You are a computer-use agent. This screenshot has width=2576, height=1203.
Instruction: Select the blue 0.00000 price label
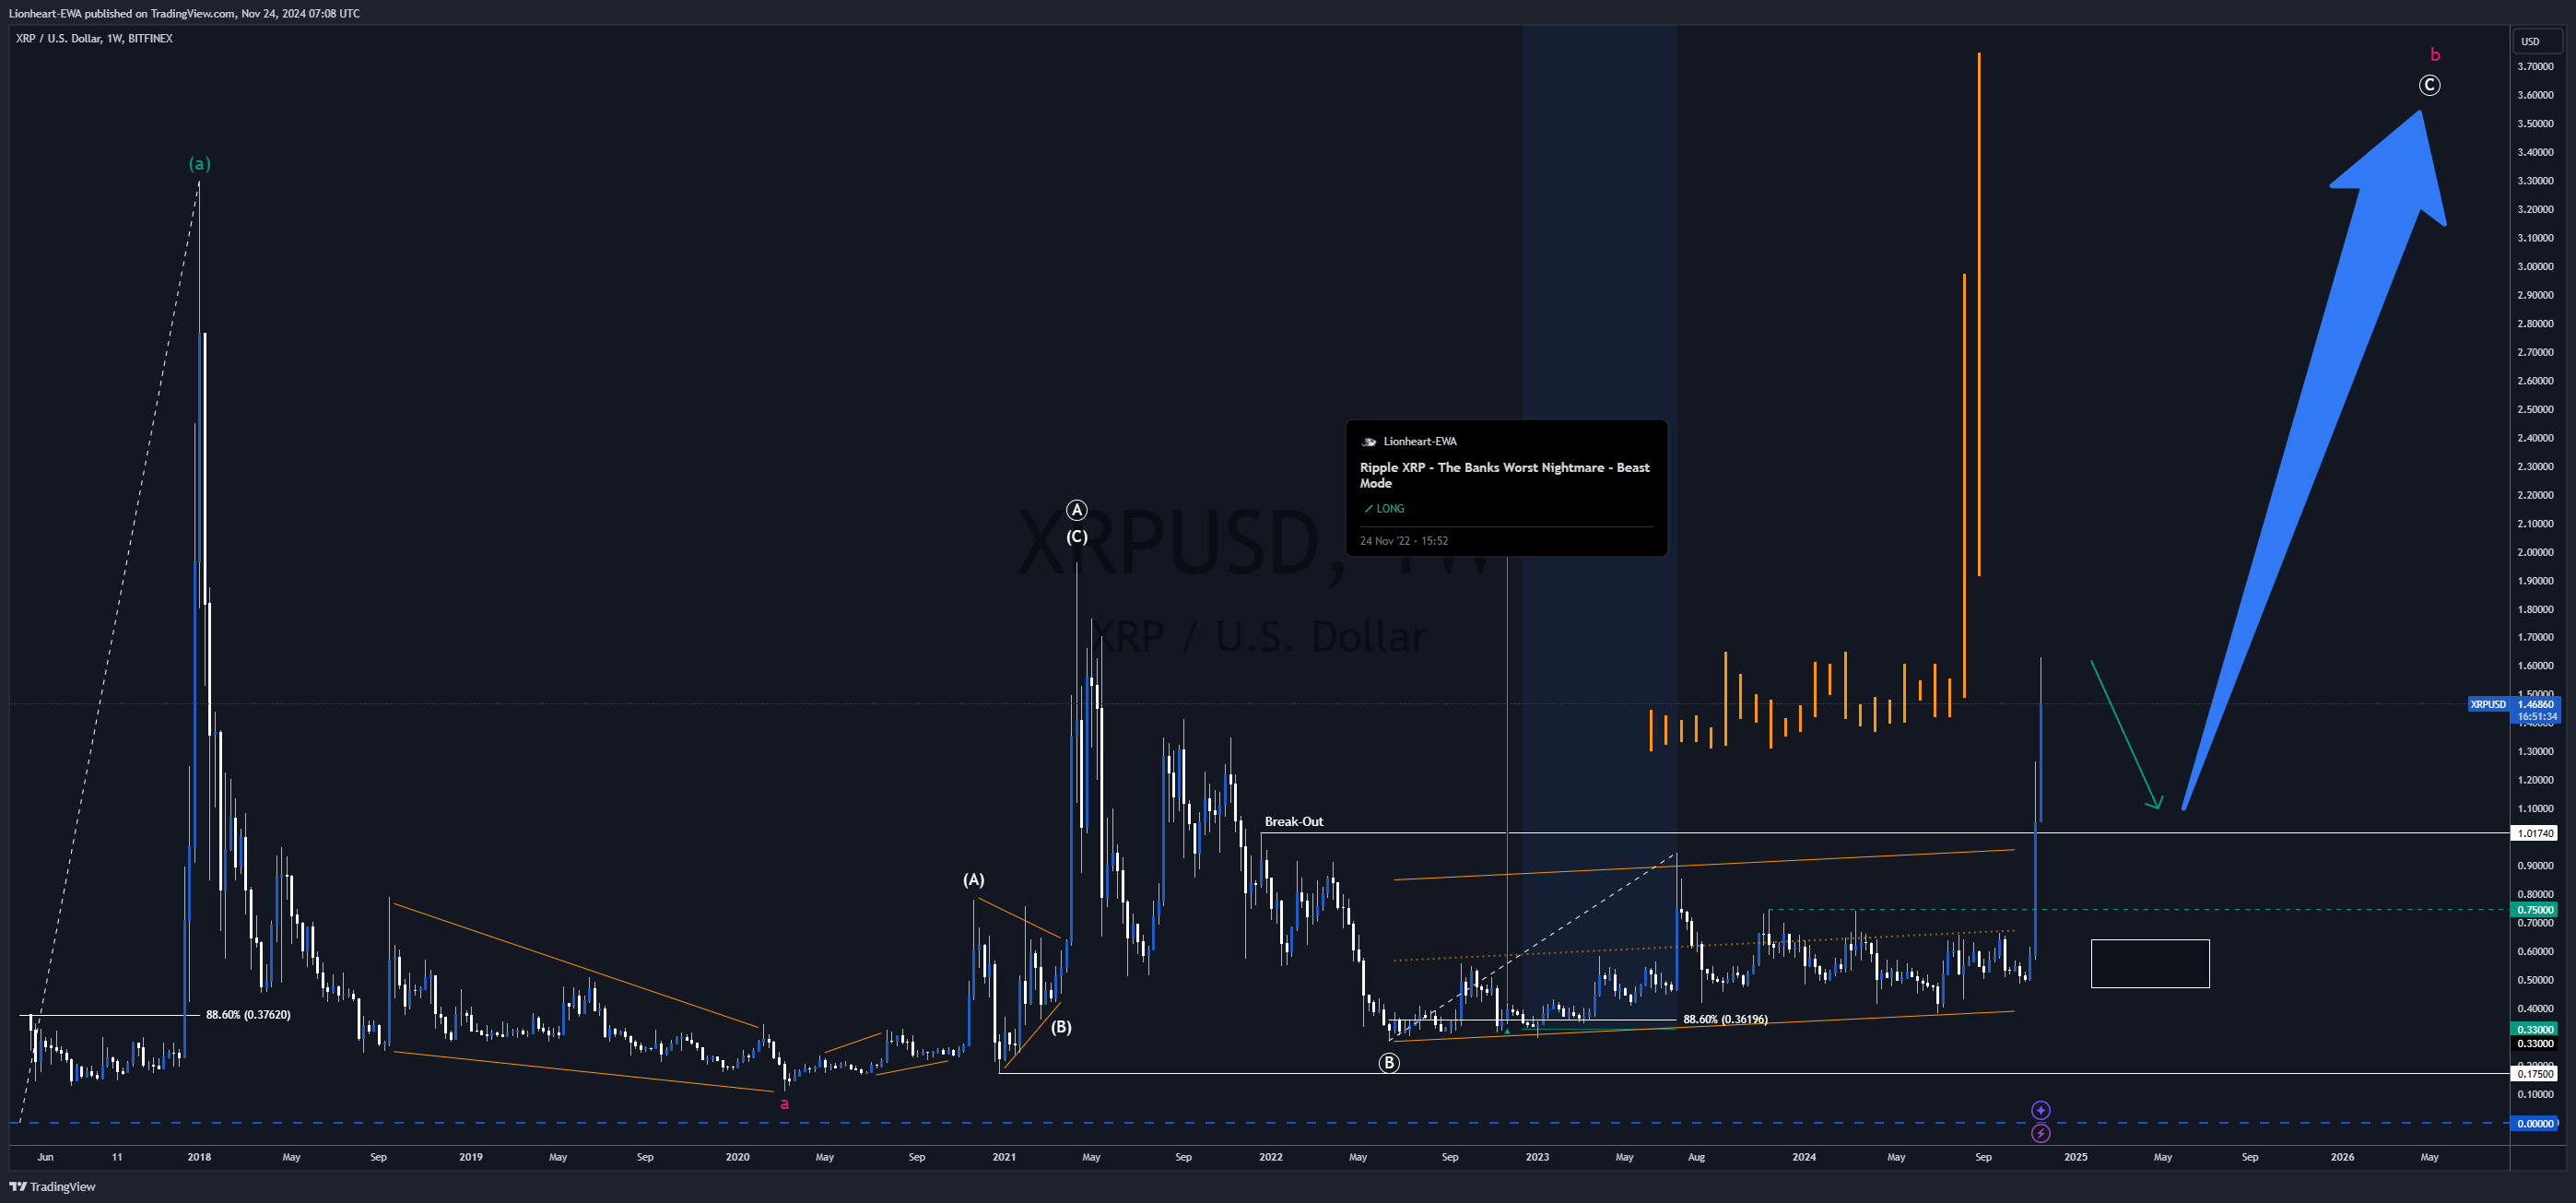click(2535, 1123)
